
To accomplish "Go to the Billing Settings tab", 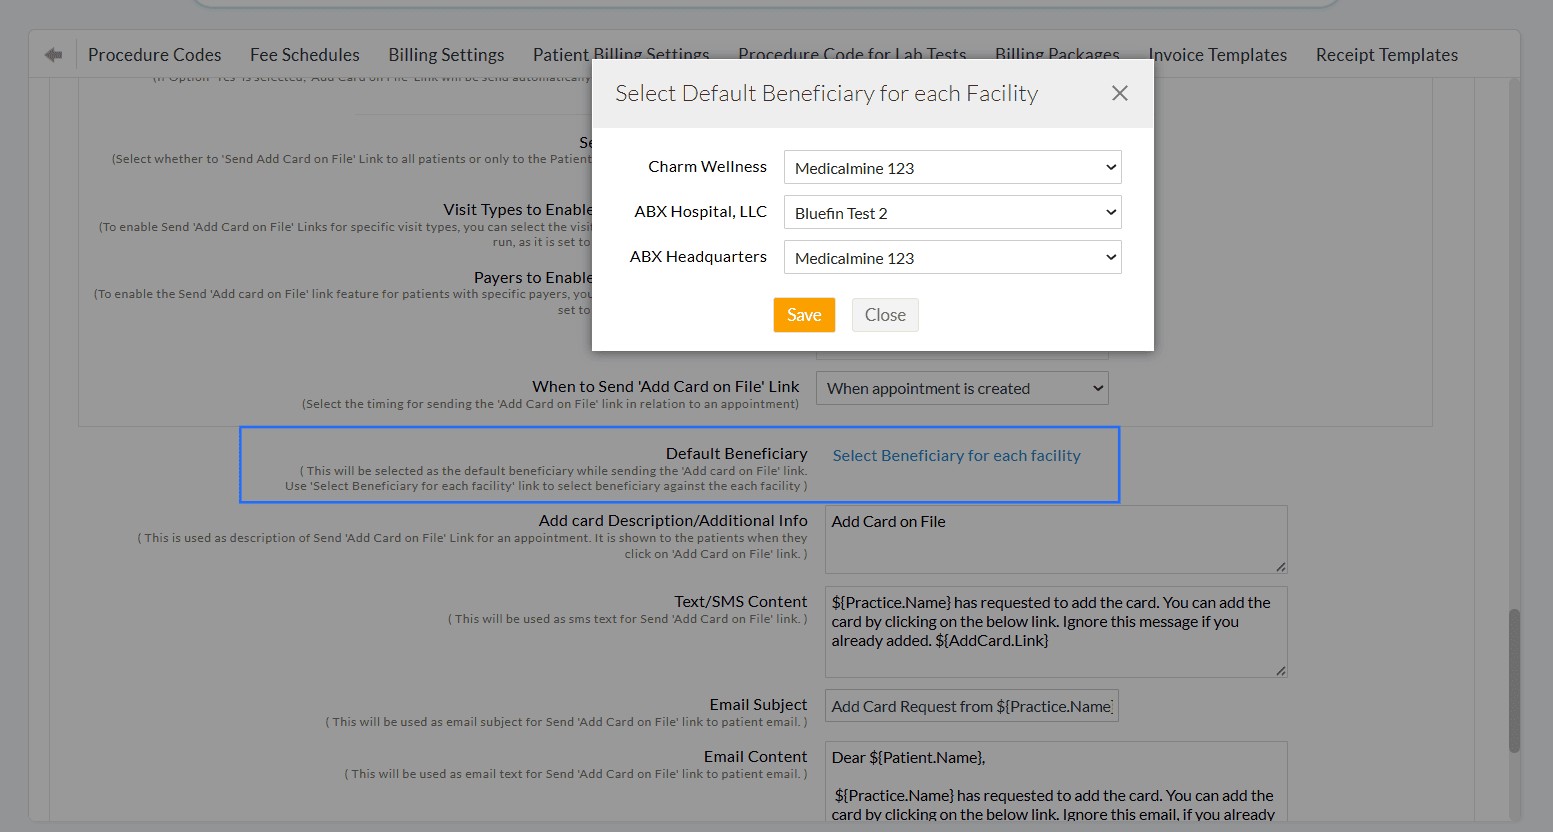I will click(446, 55).
